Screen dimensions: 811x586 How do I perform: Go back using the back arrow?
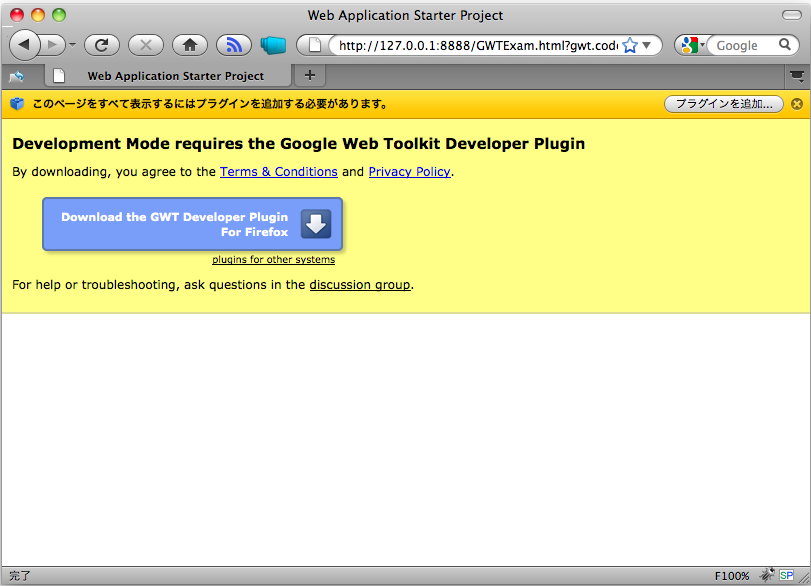pyautogui.click(x=24, y=45)
